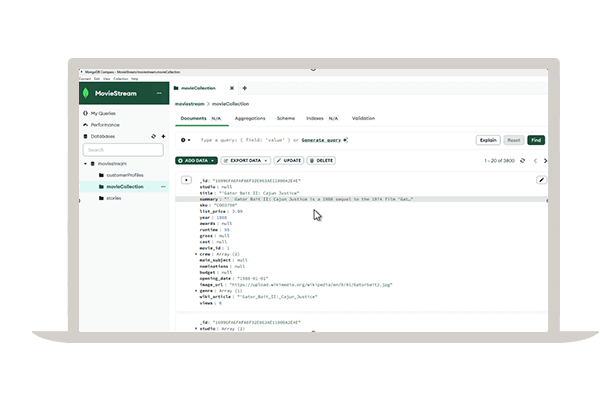Expand the genre Array (1) field
Viewport: 600px width, 400px height.
[x=196, y=291]
